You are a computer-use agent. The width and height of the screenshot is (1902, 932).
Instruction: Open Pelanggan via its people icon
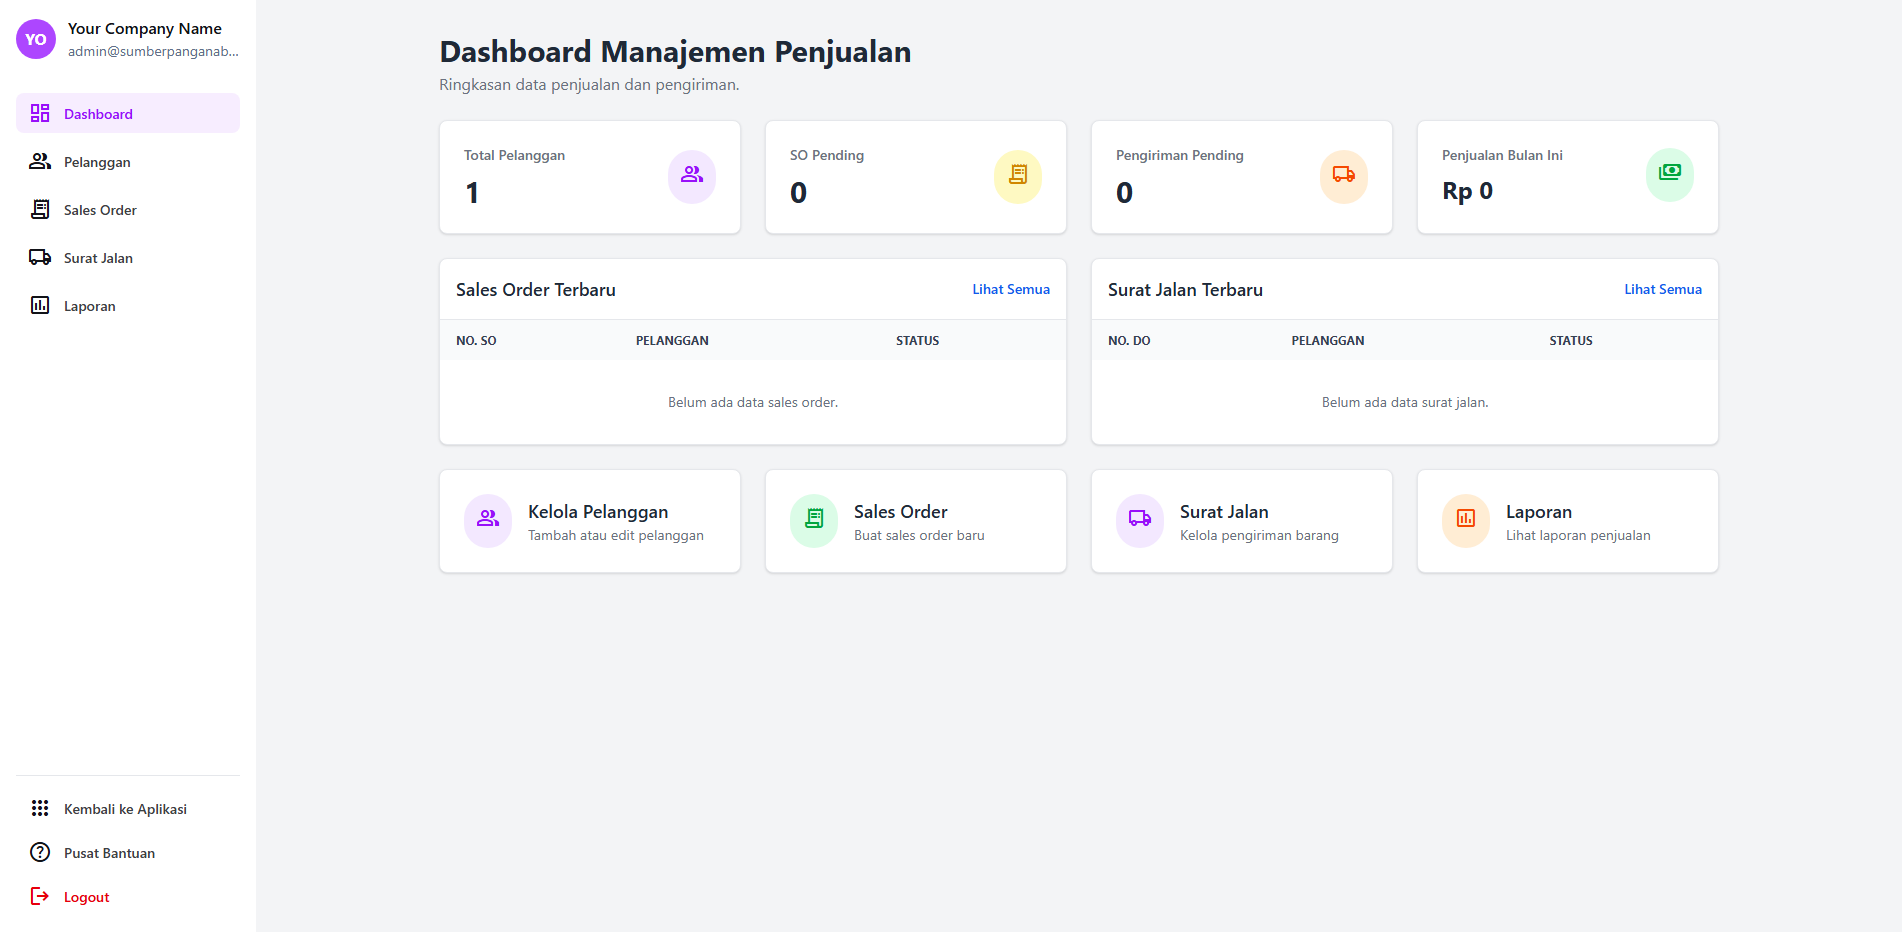pos(40,161)
